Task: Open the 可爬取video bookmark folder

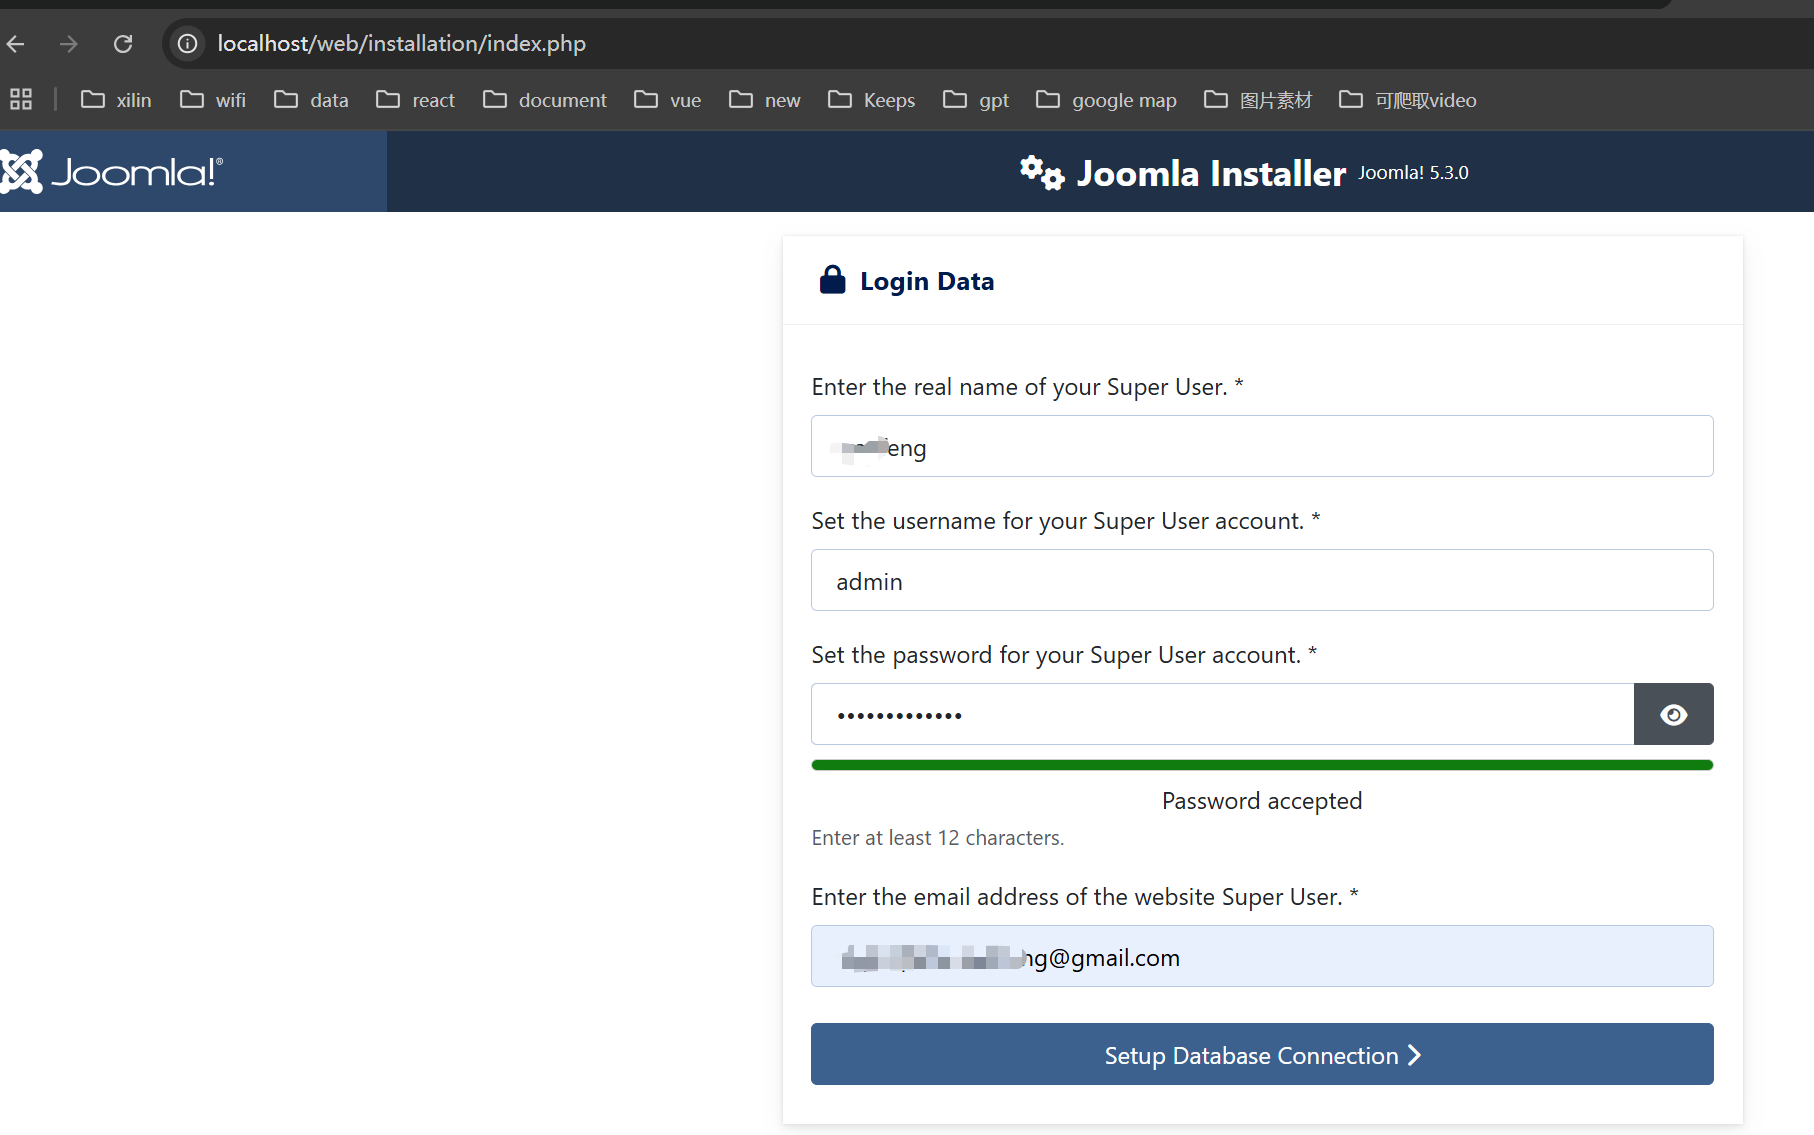Action: [1408, 100]
